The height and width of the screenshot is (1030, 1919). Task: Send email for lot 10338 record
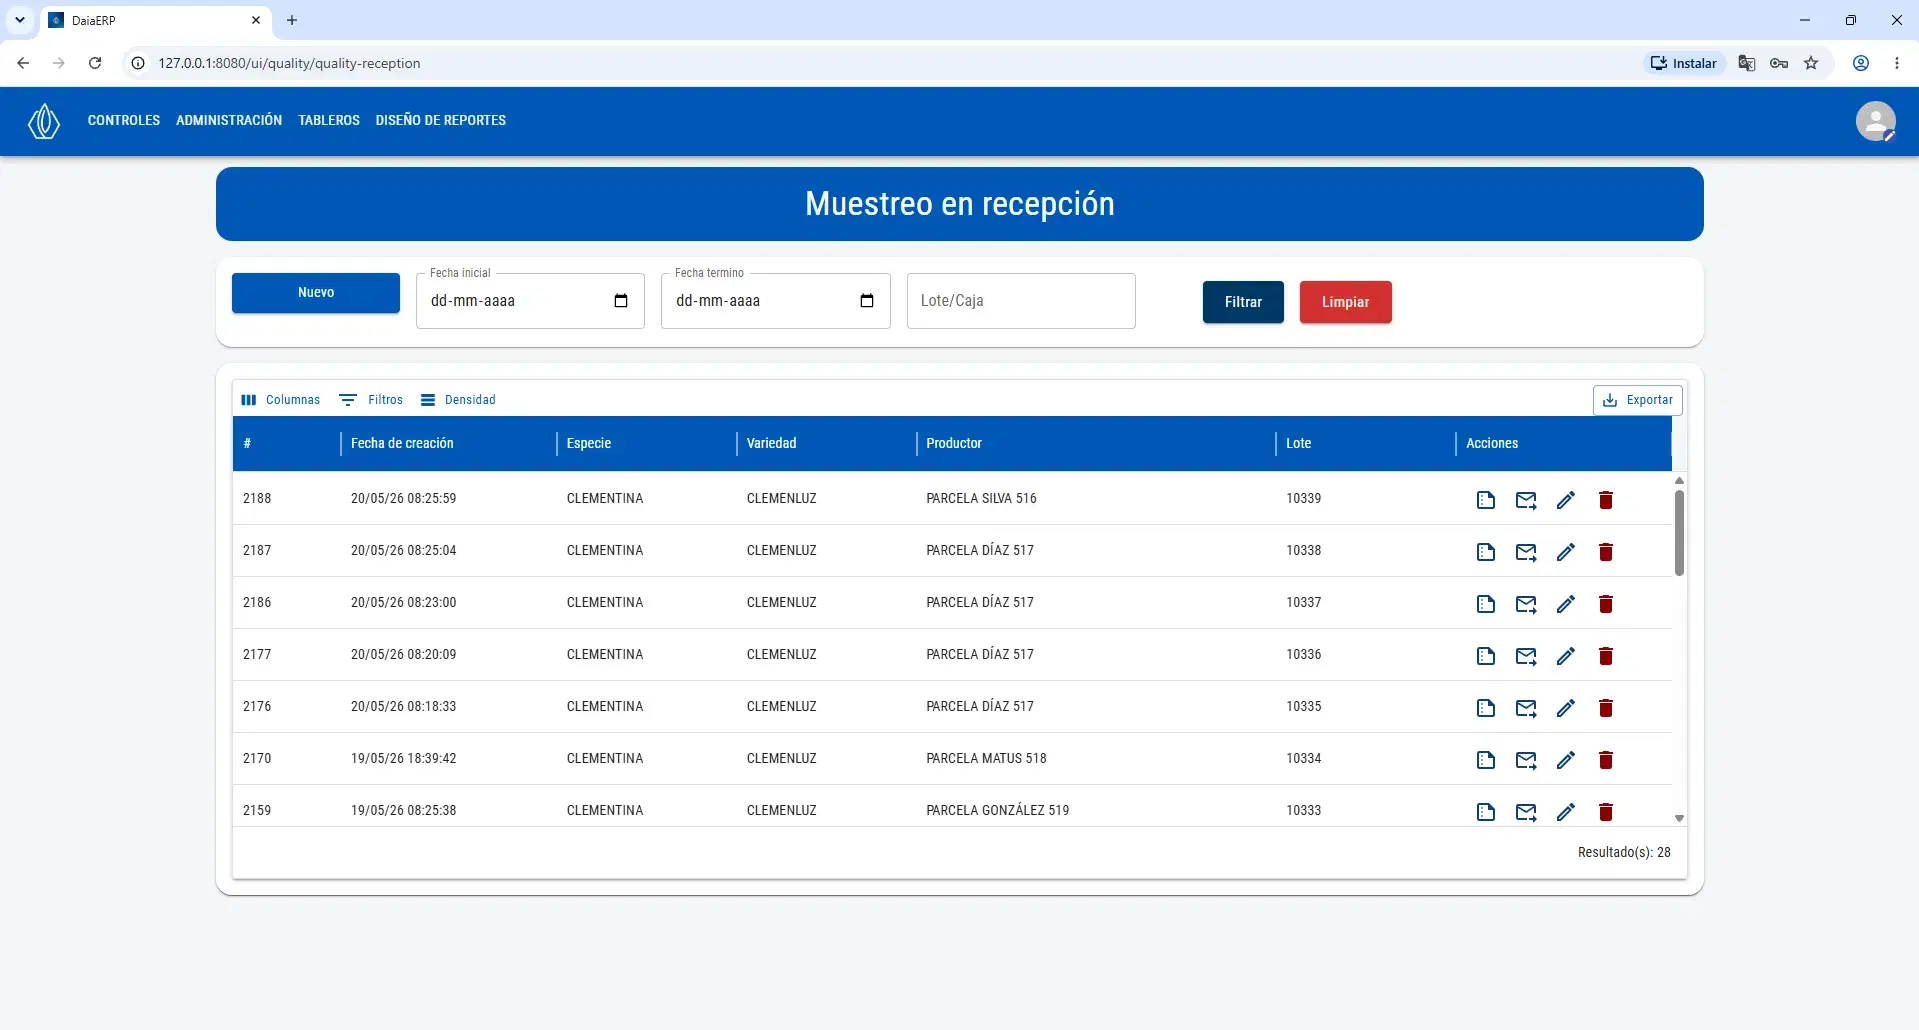[1526, 552]
